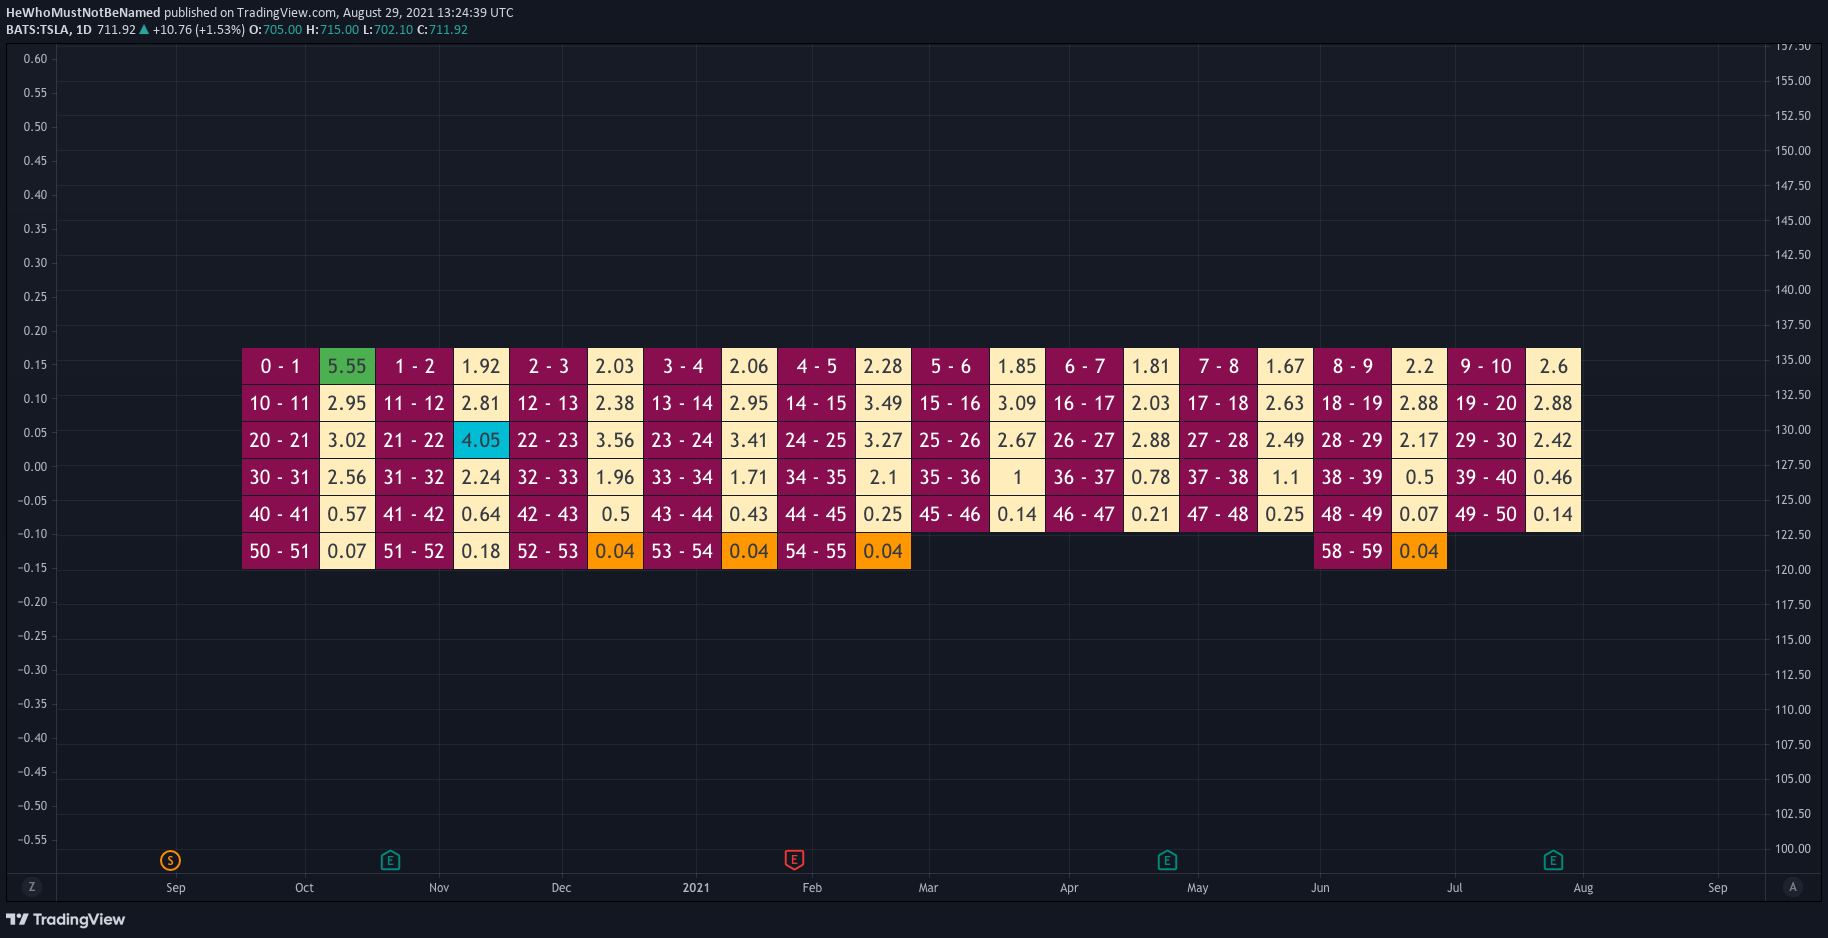Click the value cell 3.49
The width and height of the screenshot is (1828, 938).
point(883,403)
